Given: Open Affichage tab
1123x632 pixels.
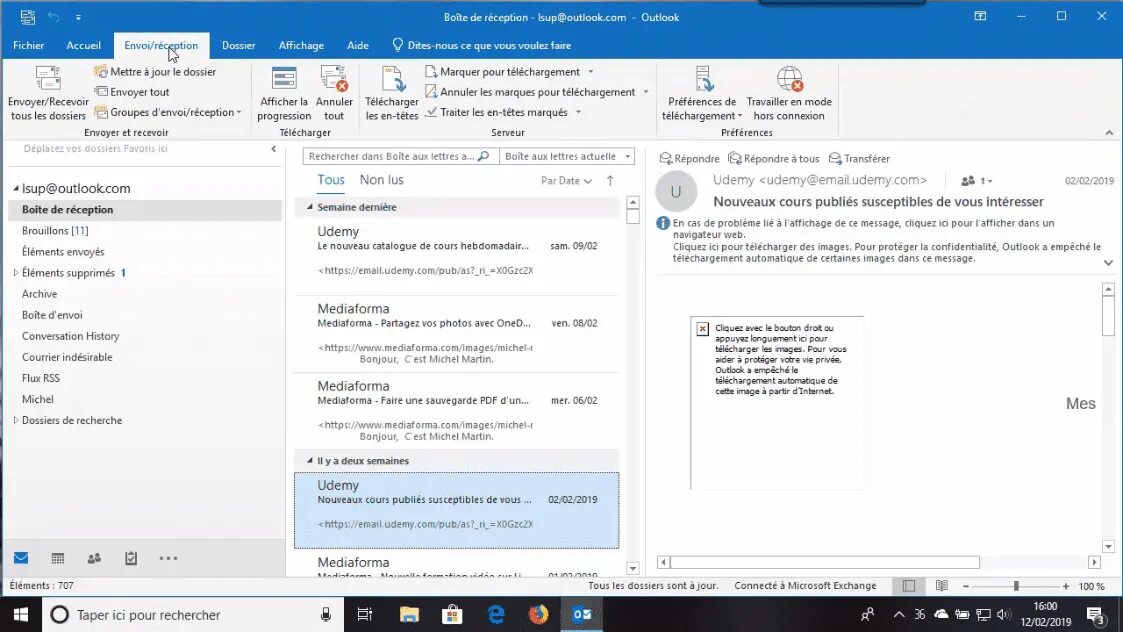Looking at the screenshot, I should tap(301, 45).
